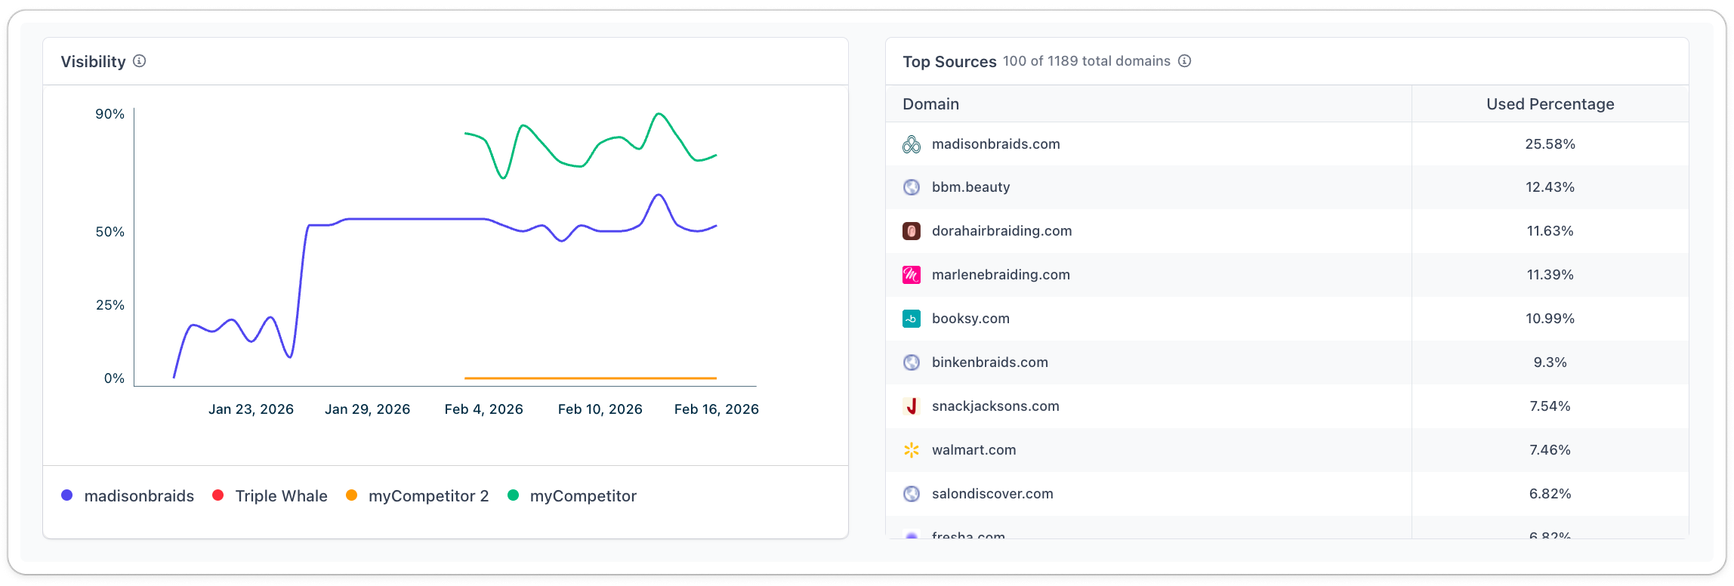Click the Feb 16, 2026 axis label
The image size is (1734, 586).
pos(716,409)
